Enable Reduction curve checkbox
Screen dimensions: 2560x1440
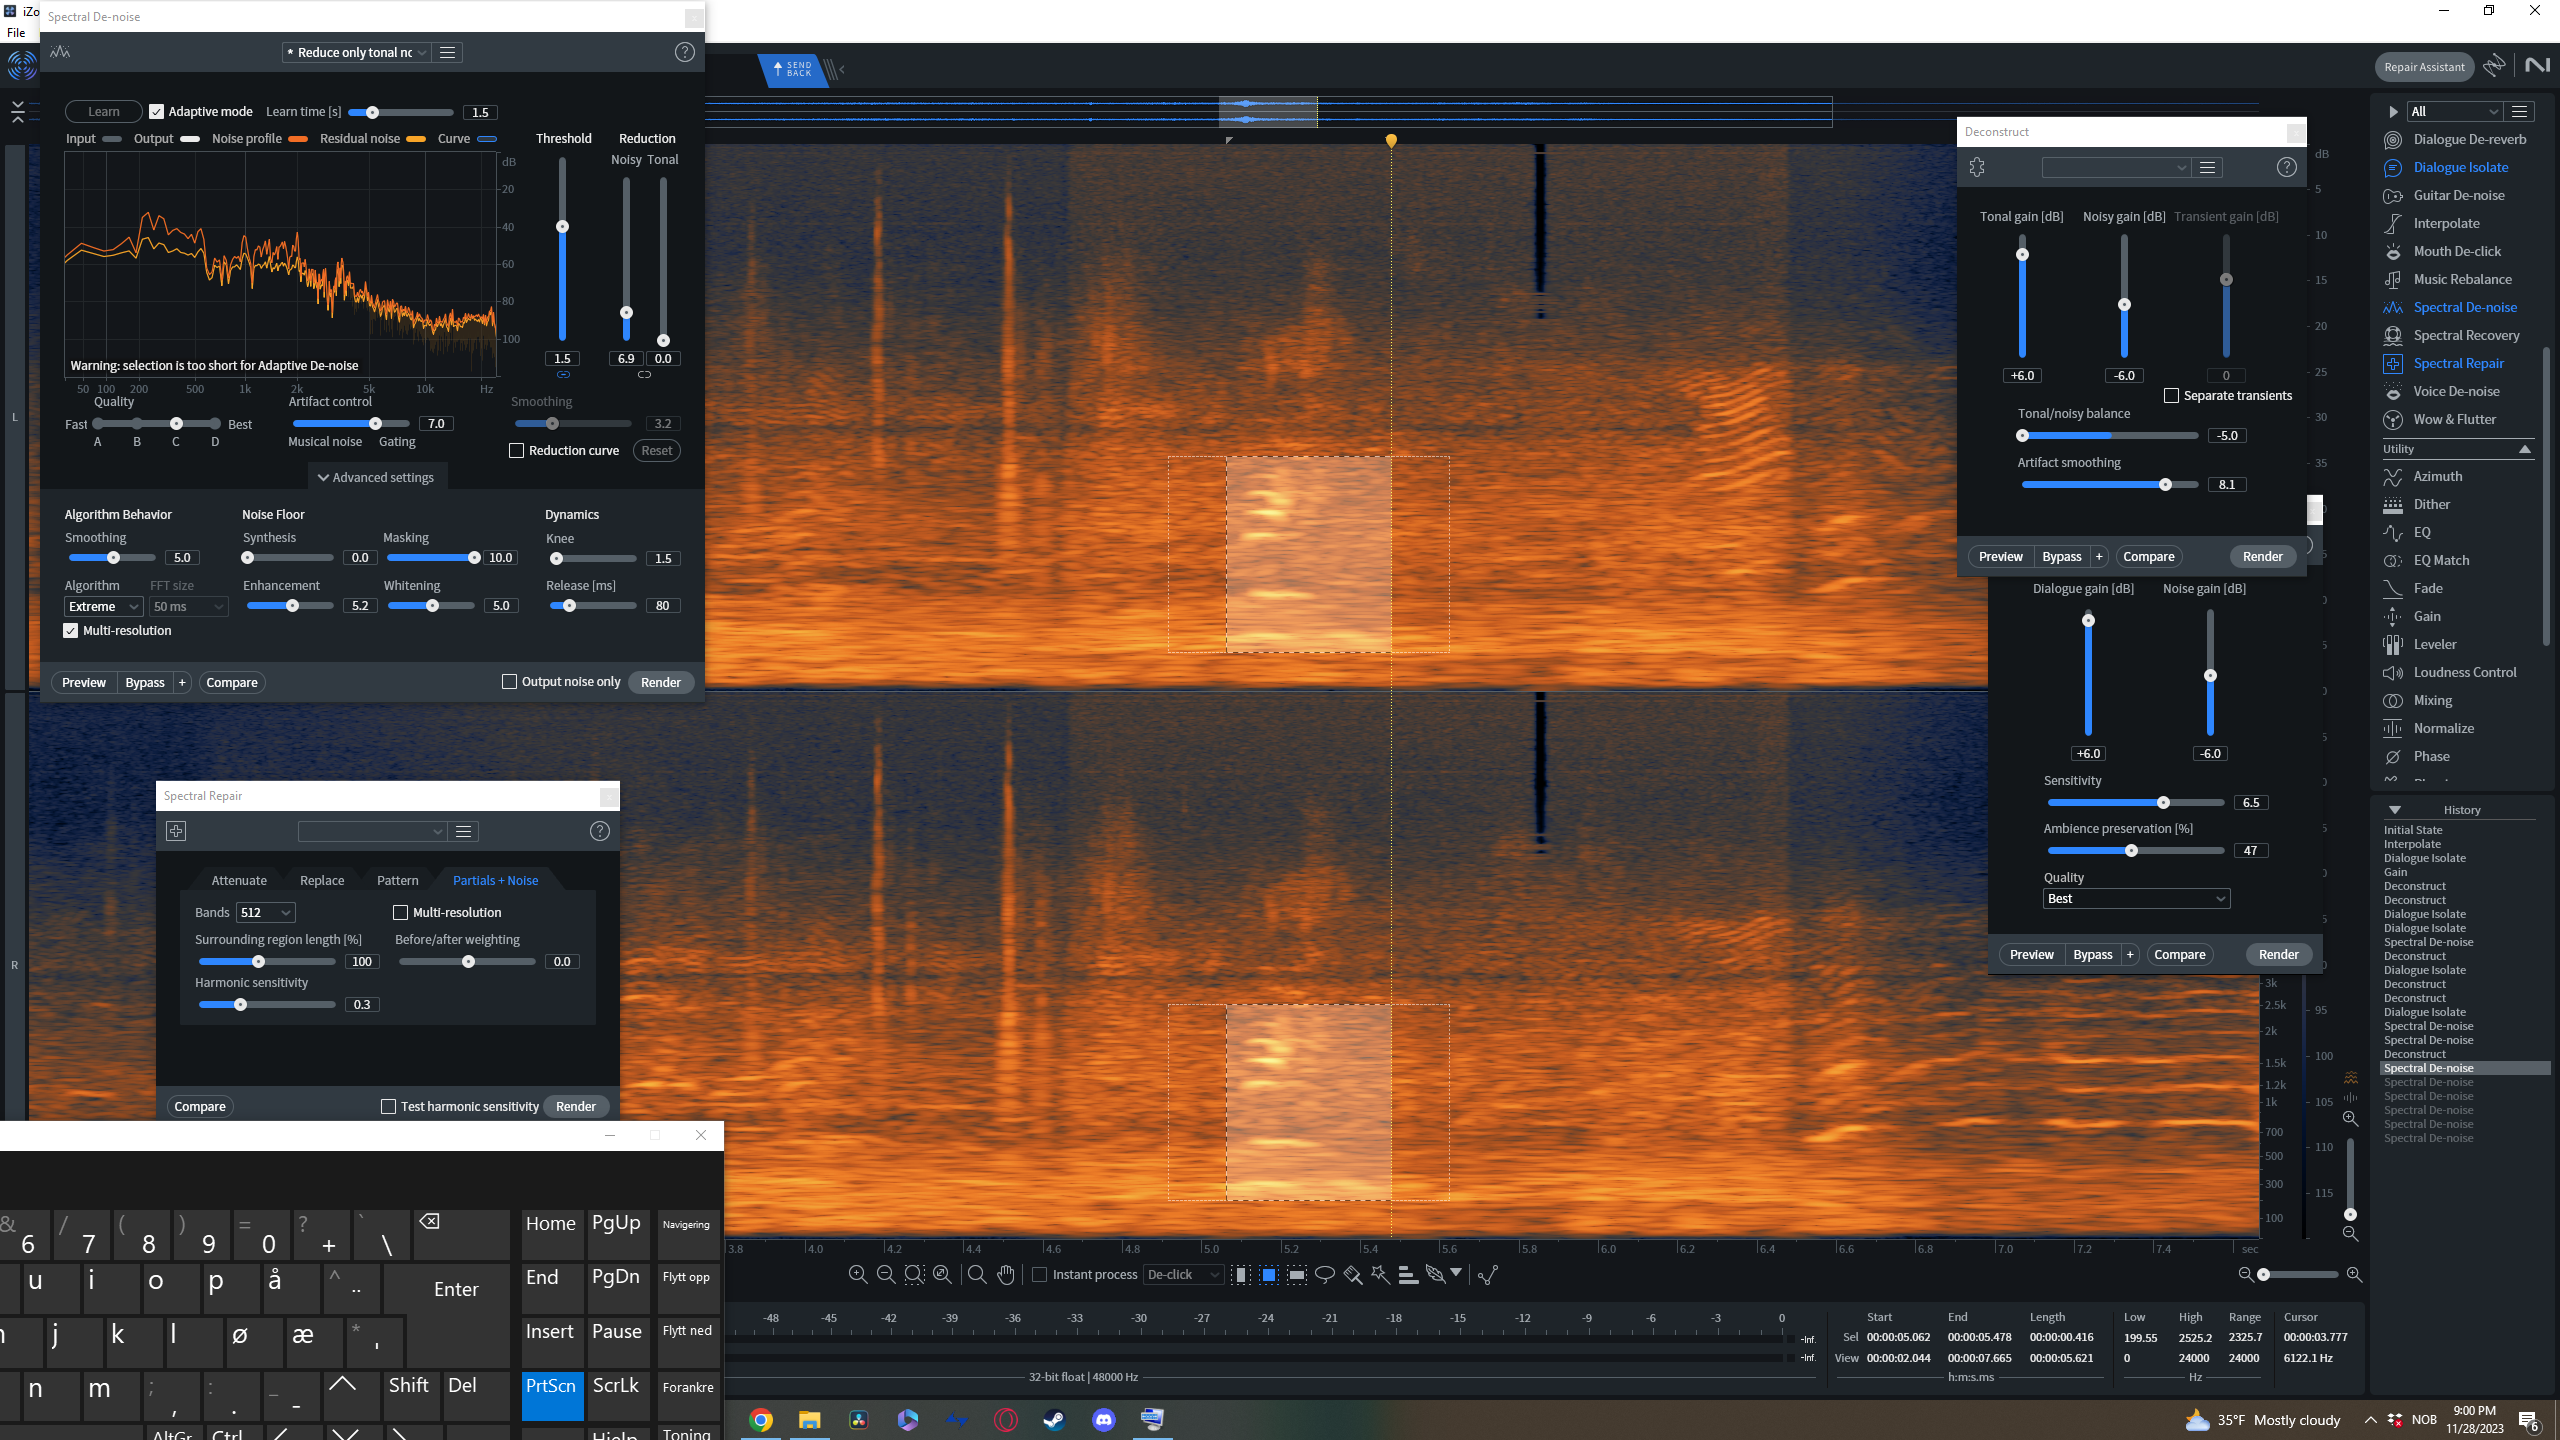pyautogui.click(x=516, y=450)
